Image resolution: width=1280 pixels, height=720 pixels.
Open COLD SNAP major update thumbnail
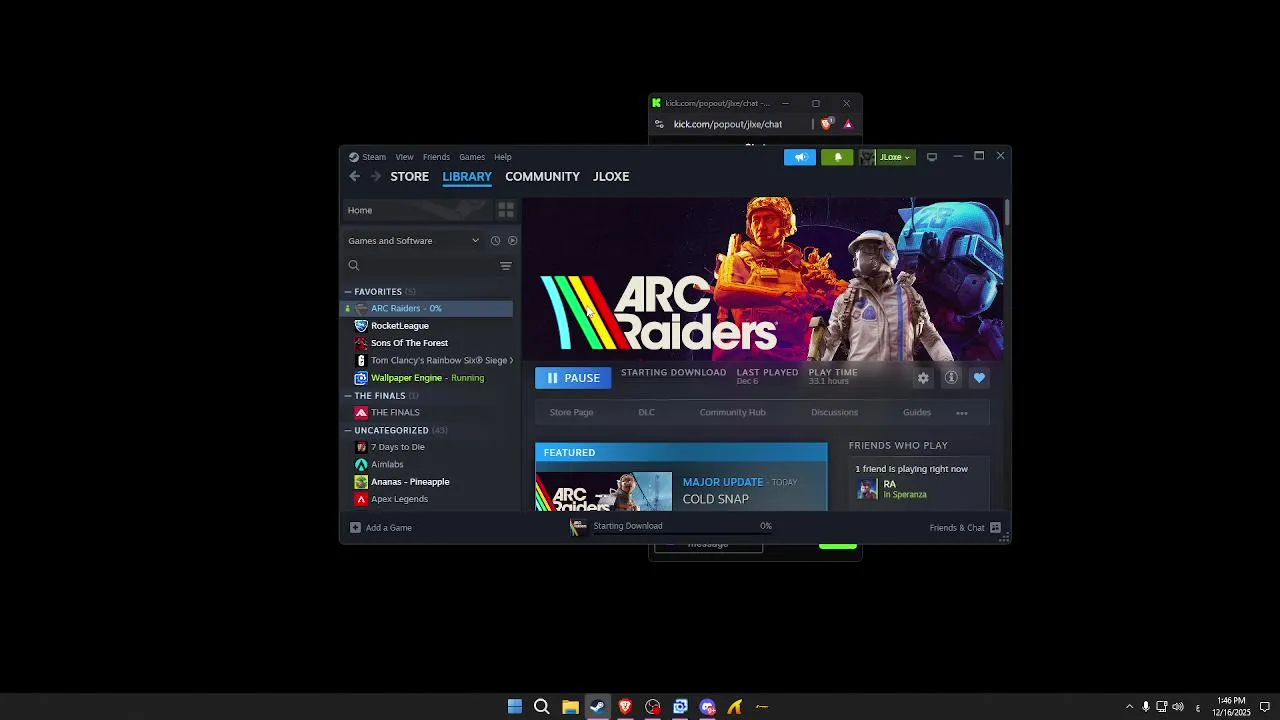pyautogui.click(x=604, y=491)
